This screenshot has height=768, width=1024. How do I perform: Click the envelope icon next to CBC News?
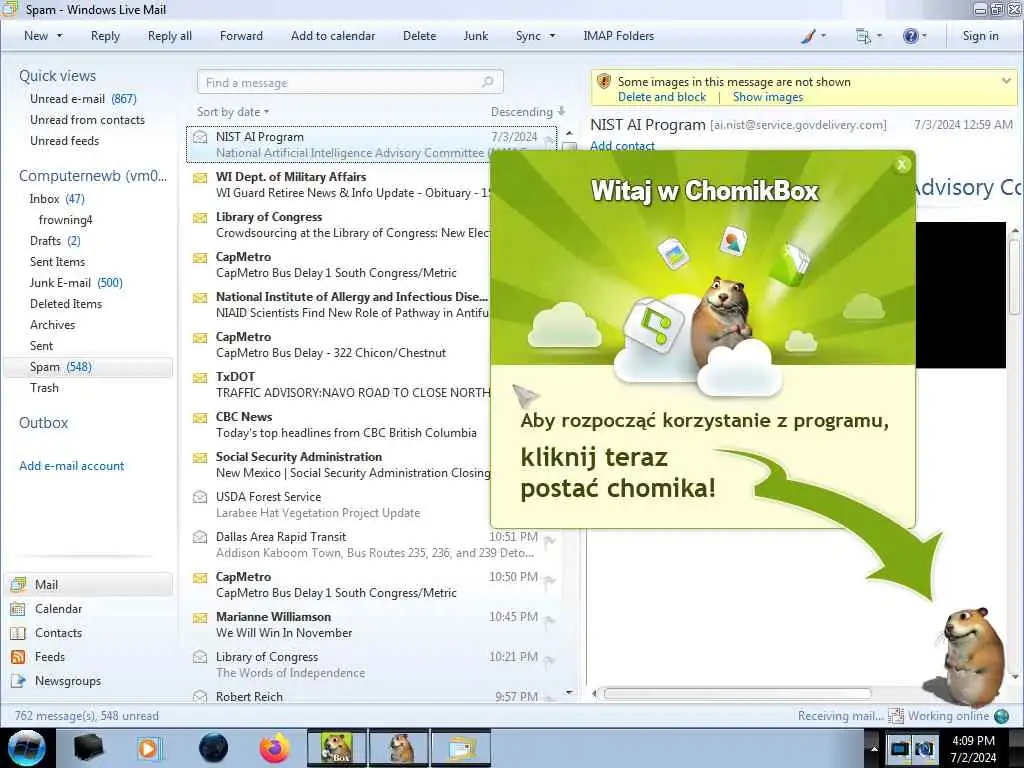click(200, 417)
